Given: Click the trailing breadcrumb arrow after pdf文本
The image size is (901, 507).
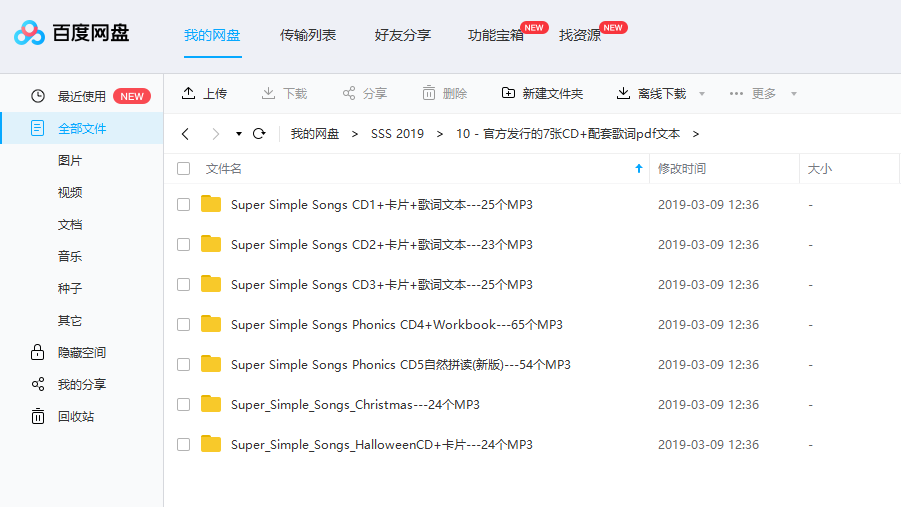Looking at the screenshot, I should [696, 134].
